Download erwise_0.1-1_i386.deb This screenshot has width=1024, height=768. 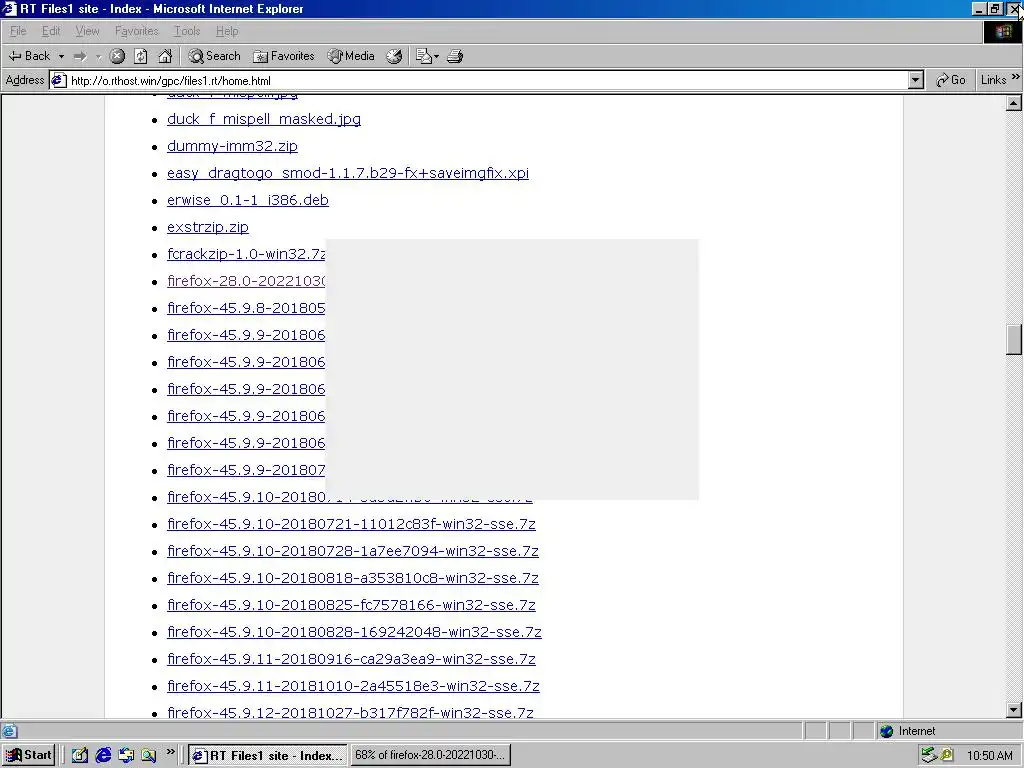pos(248,200)
